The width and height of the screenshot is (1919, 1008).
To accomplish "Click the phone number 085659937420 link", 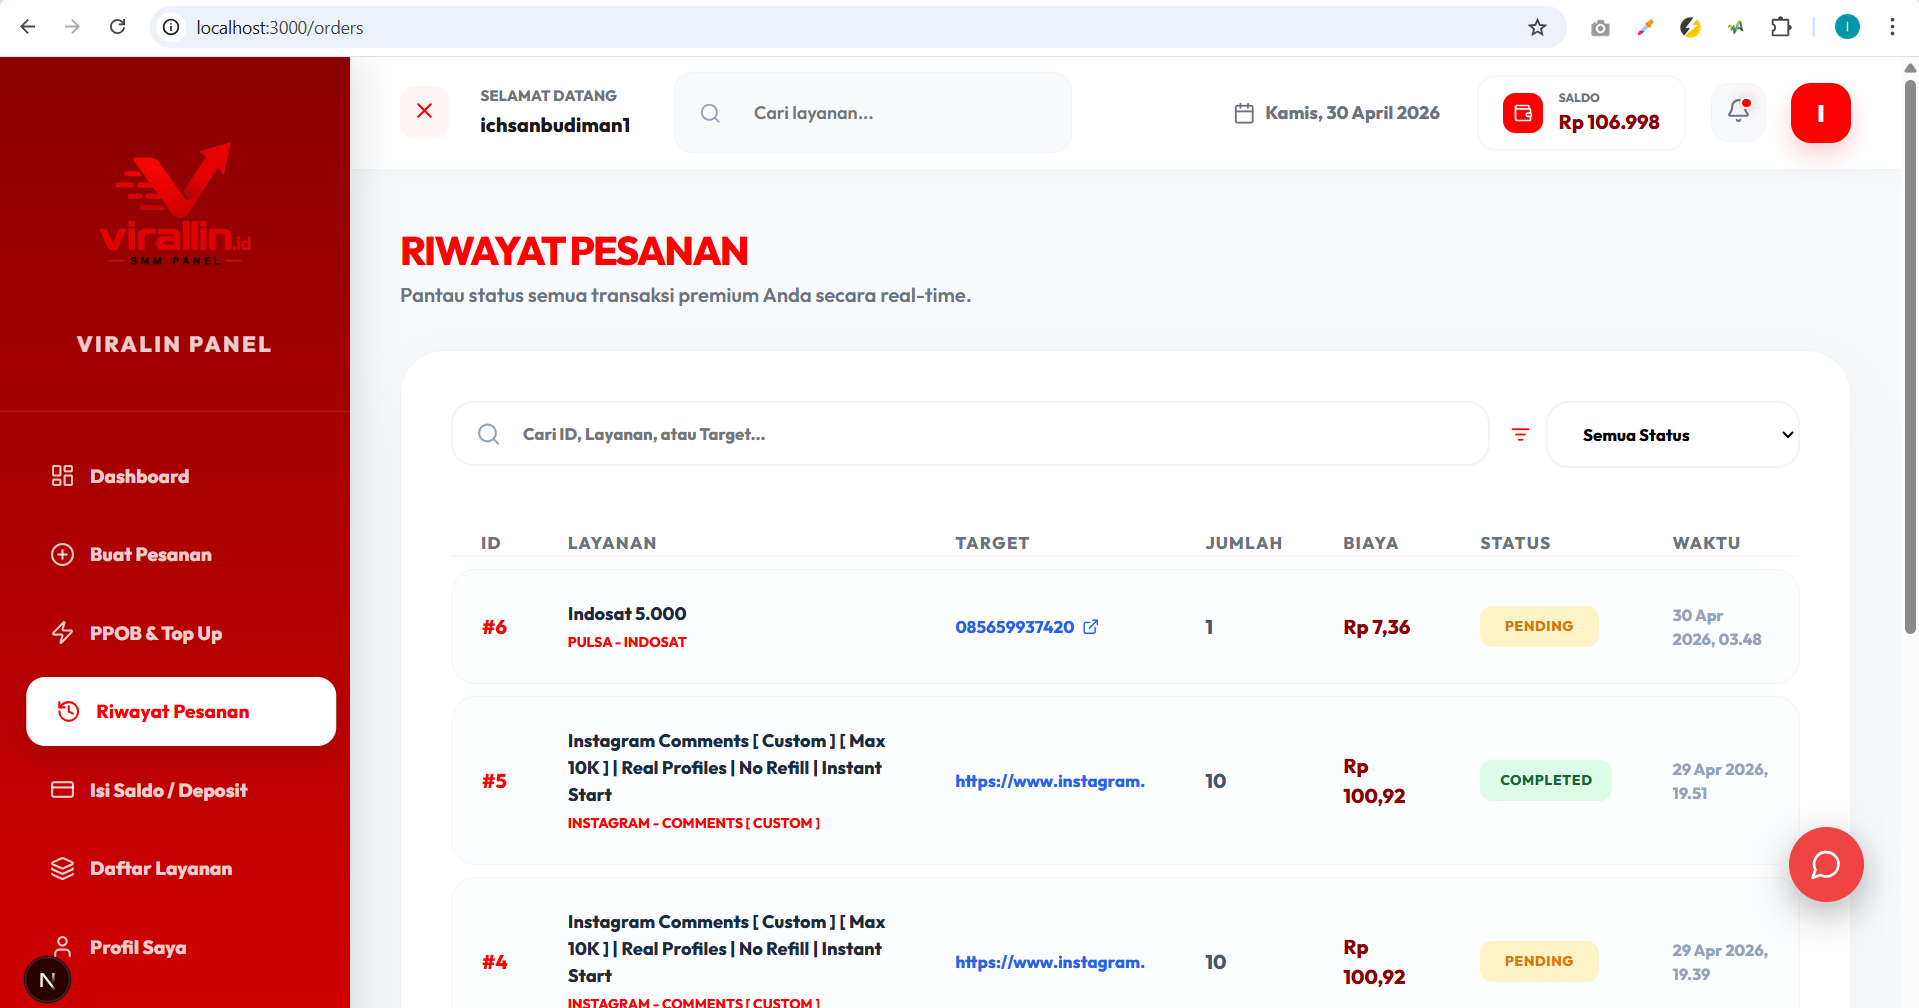I will point(1014,627).
